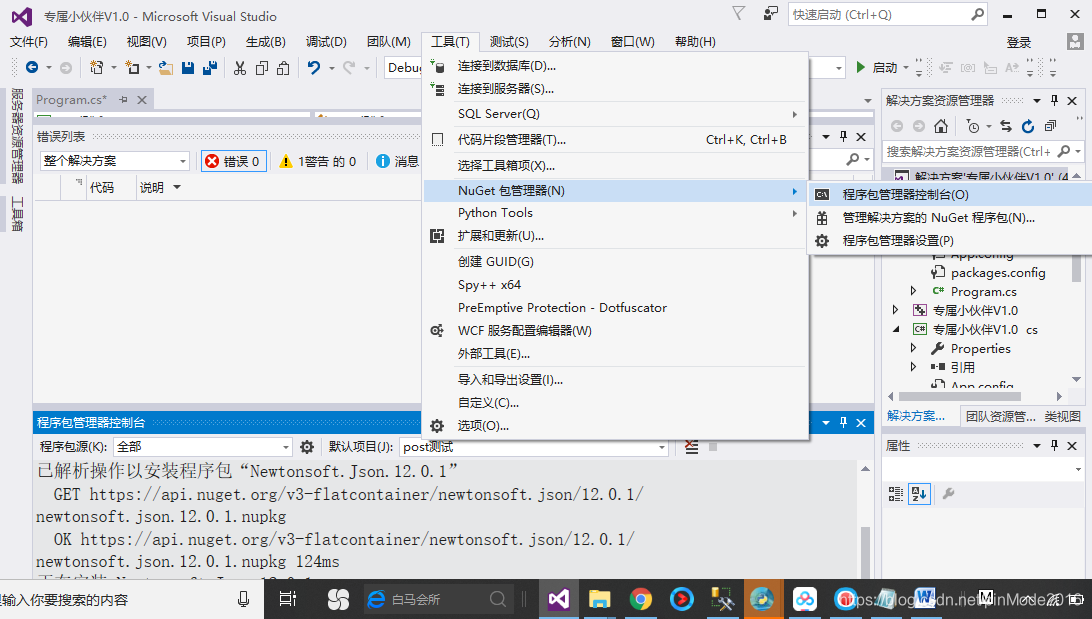Click the Collapse All icon in Solution Explorer

click(1050, 126)
